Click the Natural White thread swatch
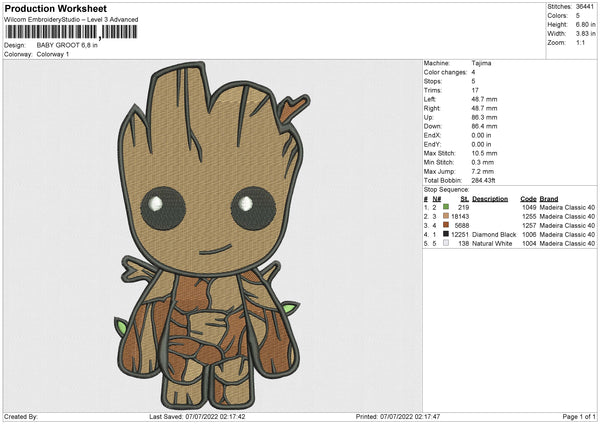The image size is (600, 424). click(446, 243)
